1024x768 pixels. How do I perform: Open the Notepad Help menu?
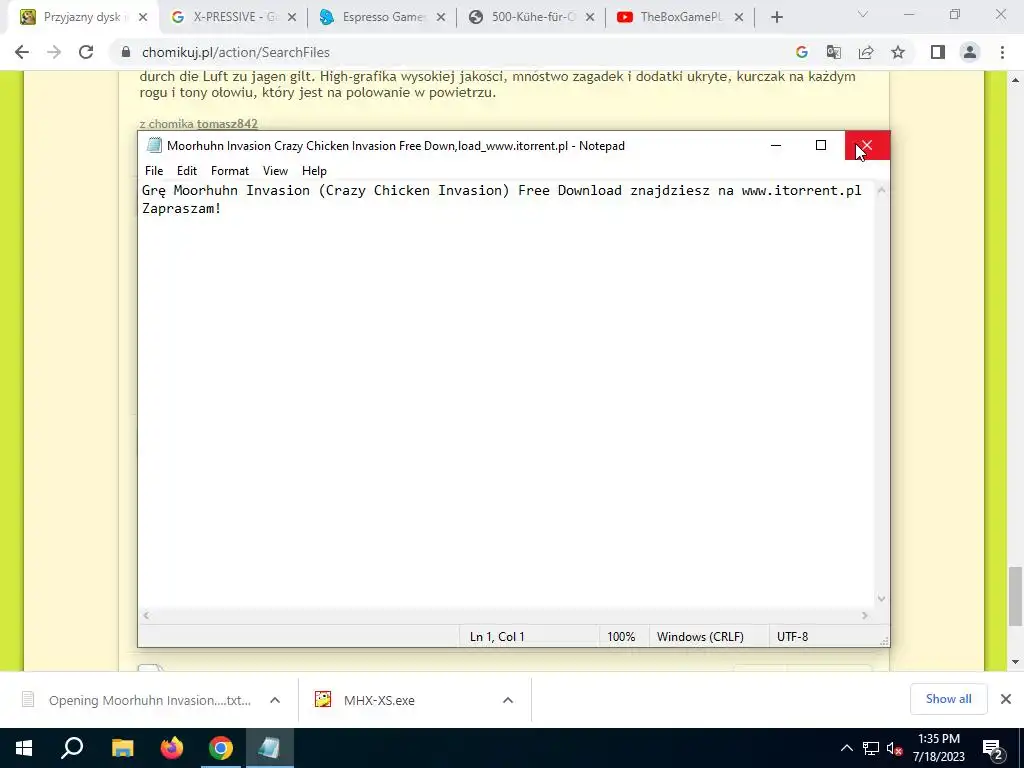(x=314, y=170)
